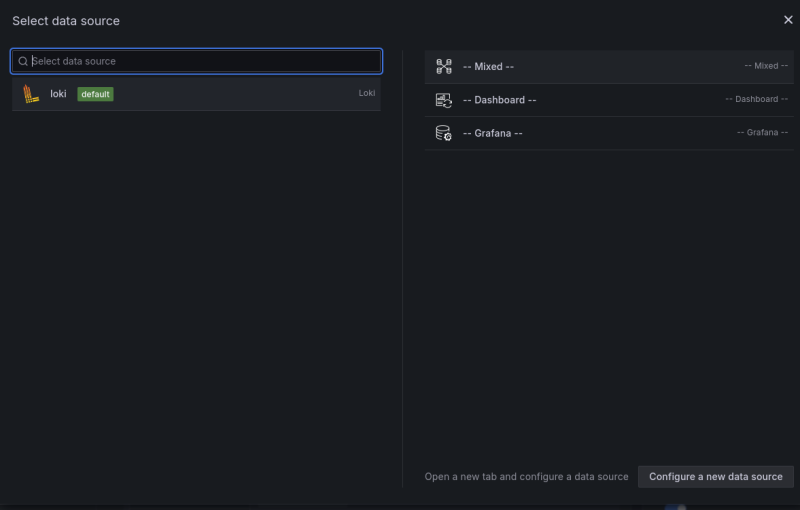Click the 'Select data source' dialog title
Viewport: 800px width, 510px height.
pos(66,21)
